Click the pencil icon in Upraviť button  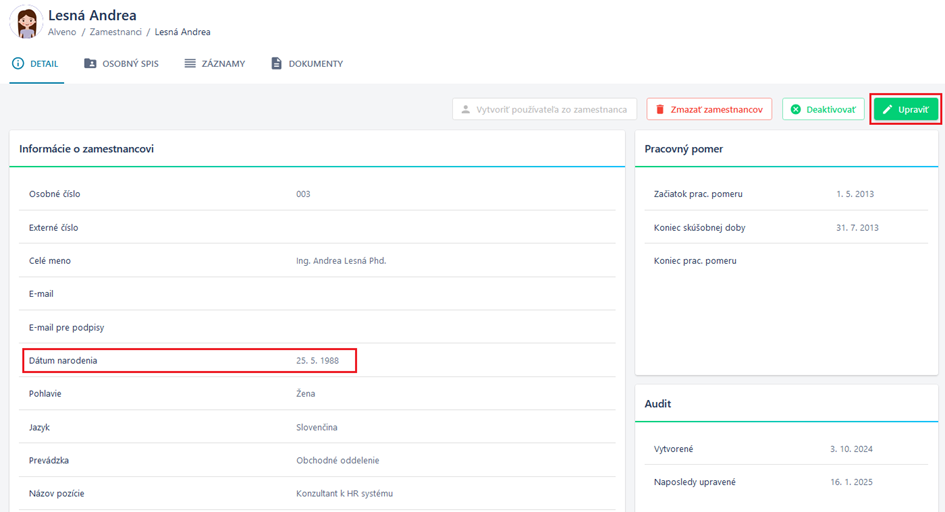887,109
